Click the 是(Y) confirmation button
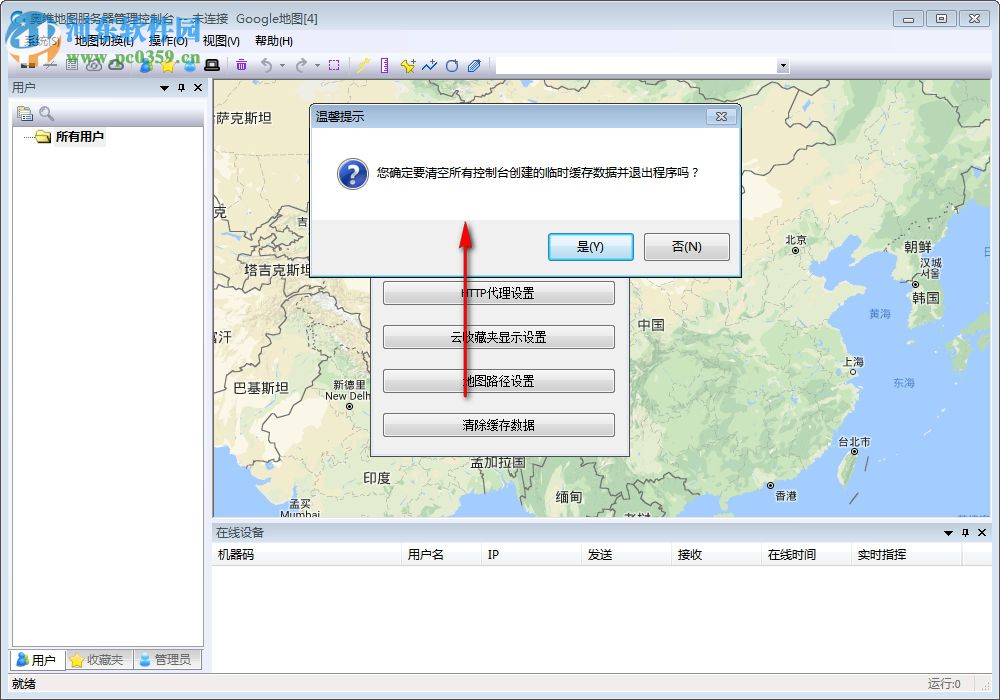The image size is (1000, 700). pos(590,247)
